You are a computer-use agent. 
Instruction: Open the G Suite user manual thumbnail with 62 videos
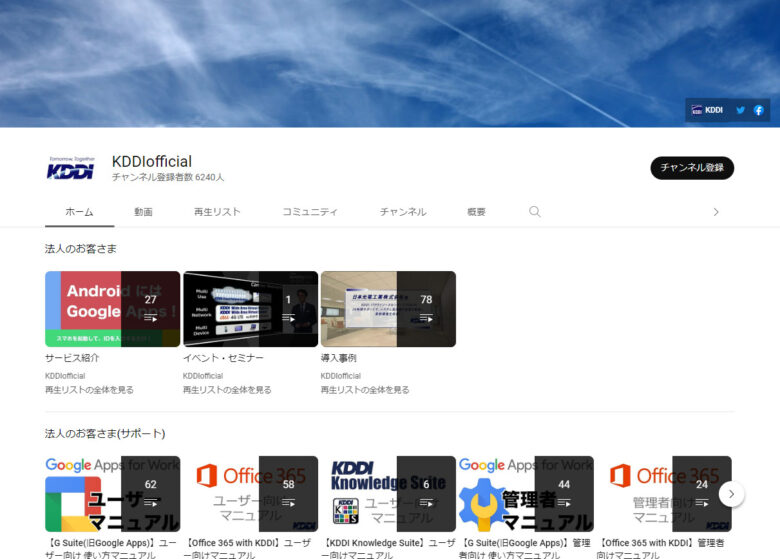(x=112, y=494)
